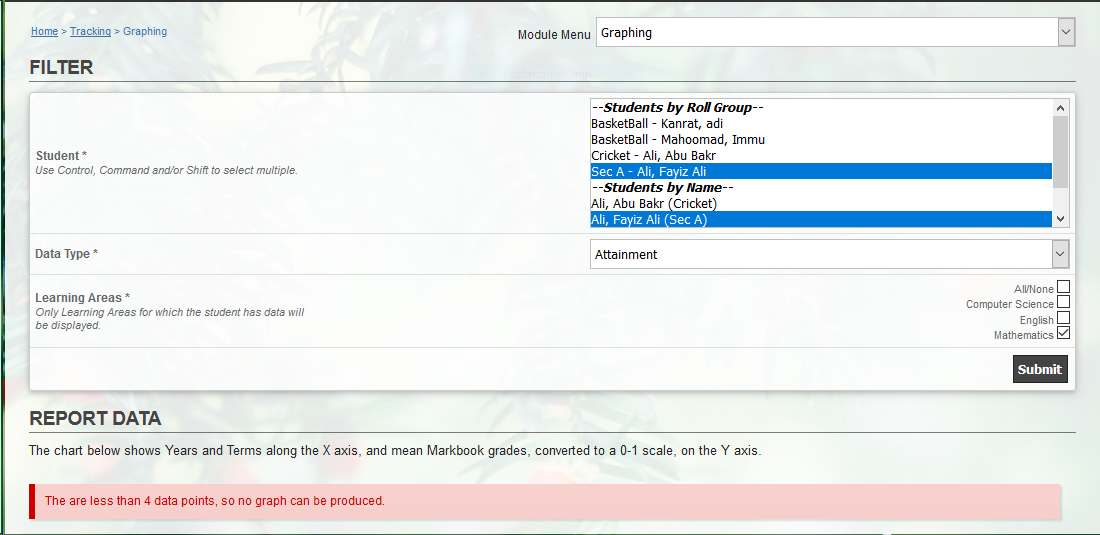
Task: Select student Cricket - Ali, Abu Bakr
Action: (x=821, y=156)
